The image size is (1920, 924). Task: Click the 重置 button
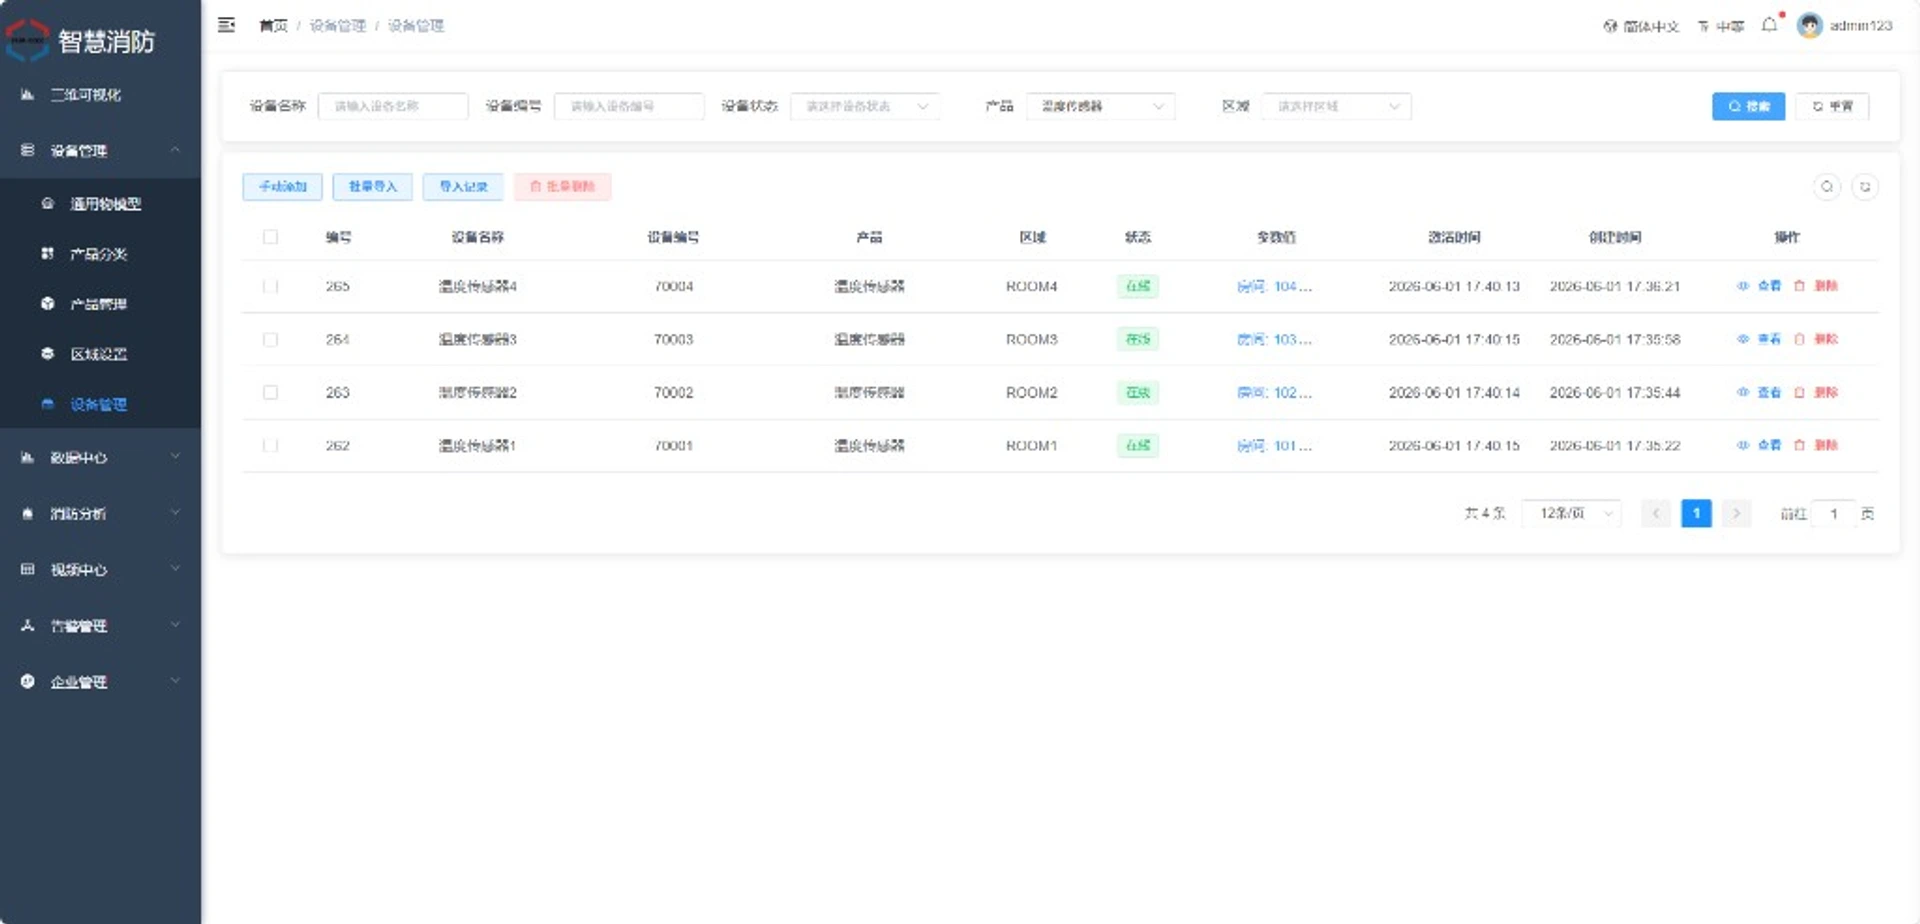coord(1832,106)
